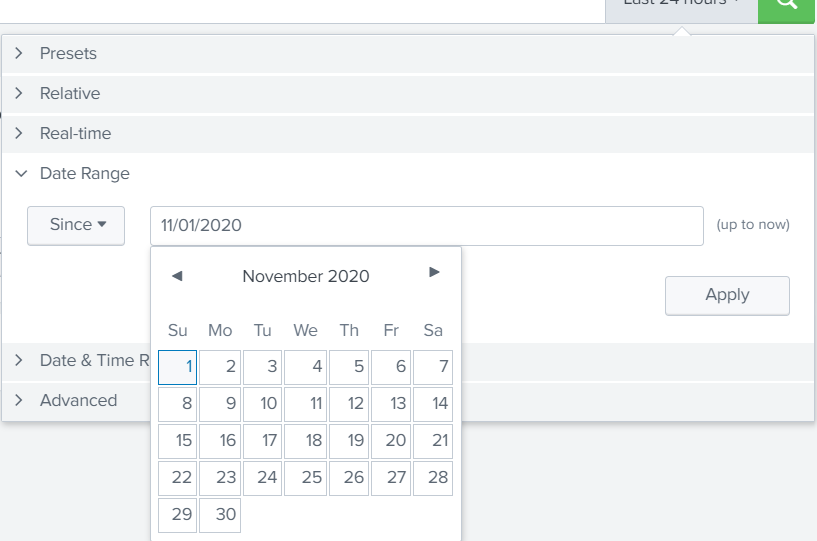Expand the Advanced section
The image size is (817, 541).
(78, 400)
